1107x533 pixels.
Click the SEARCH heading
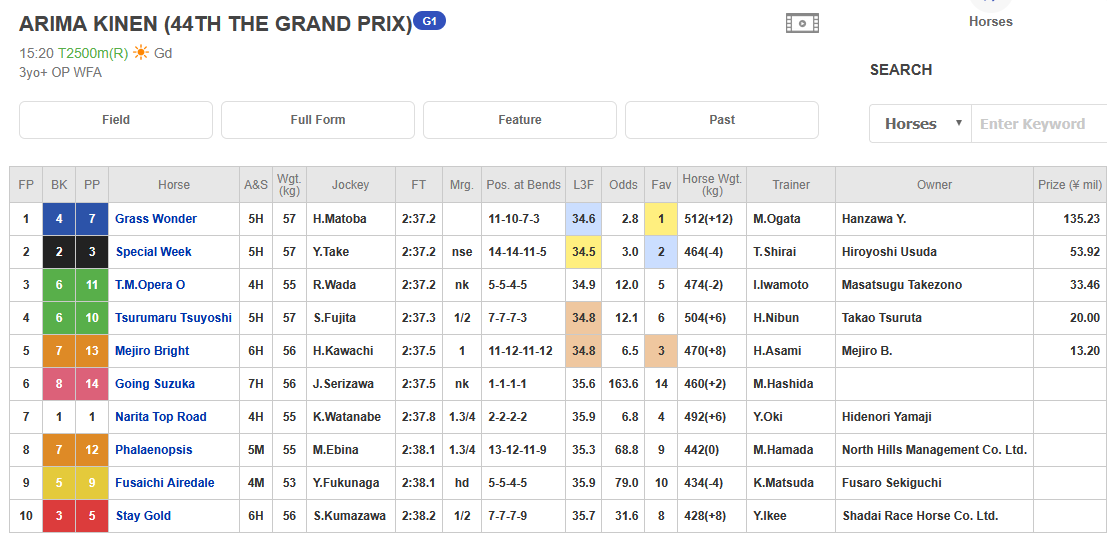[901, 70]
